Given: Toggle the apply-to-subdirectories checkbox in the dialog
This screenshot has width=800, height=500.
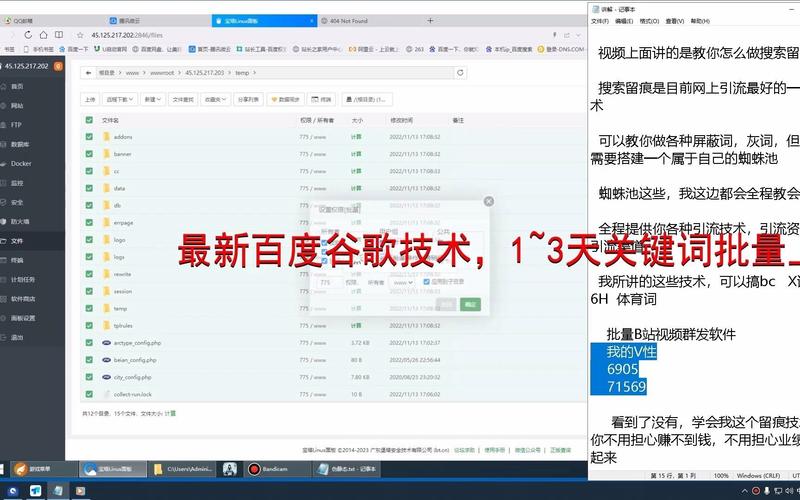Looking at the screenshot, I should tap(427, 282).
